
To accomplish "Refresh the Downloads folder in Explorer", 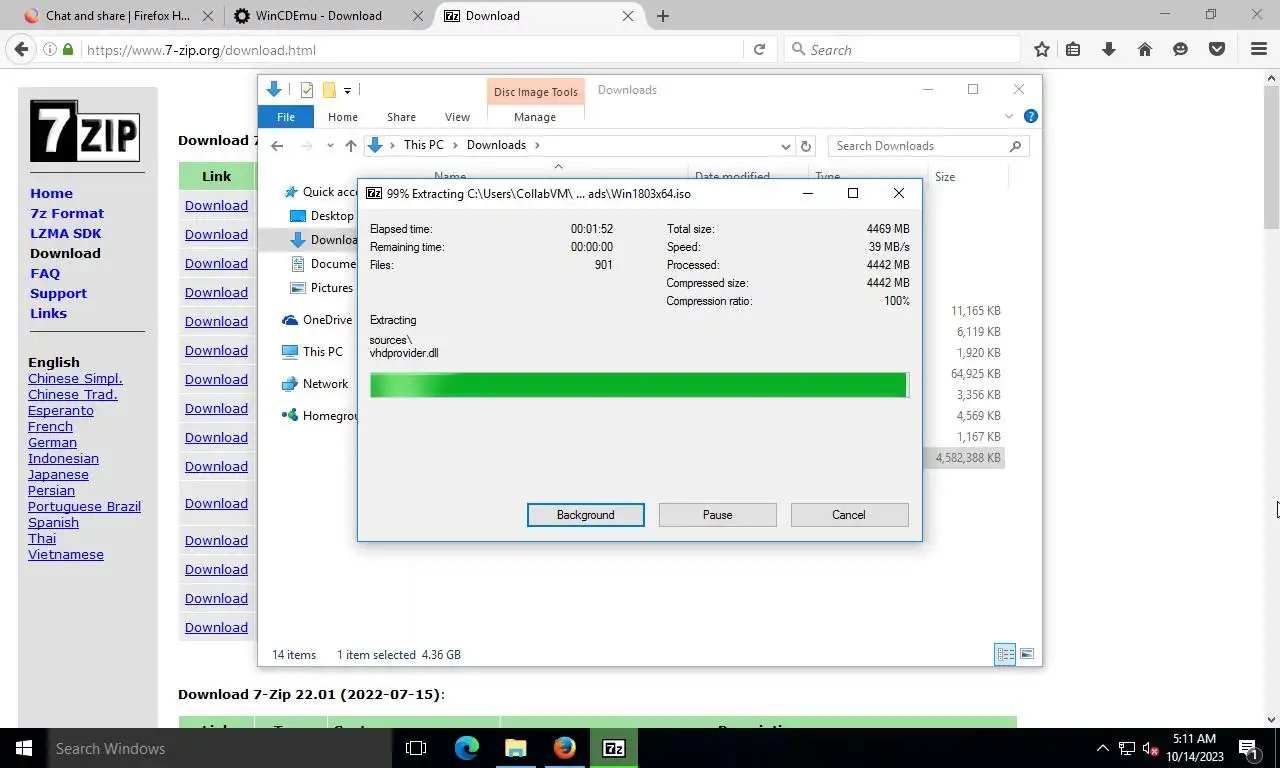I will coord(806,146).
